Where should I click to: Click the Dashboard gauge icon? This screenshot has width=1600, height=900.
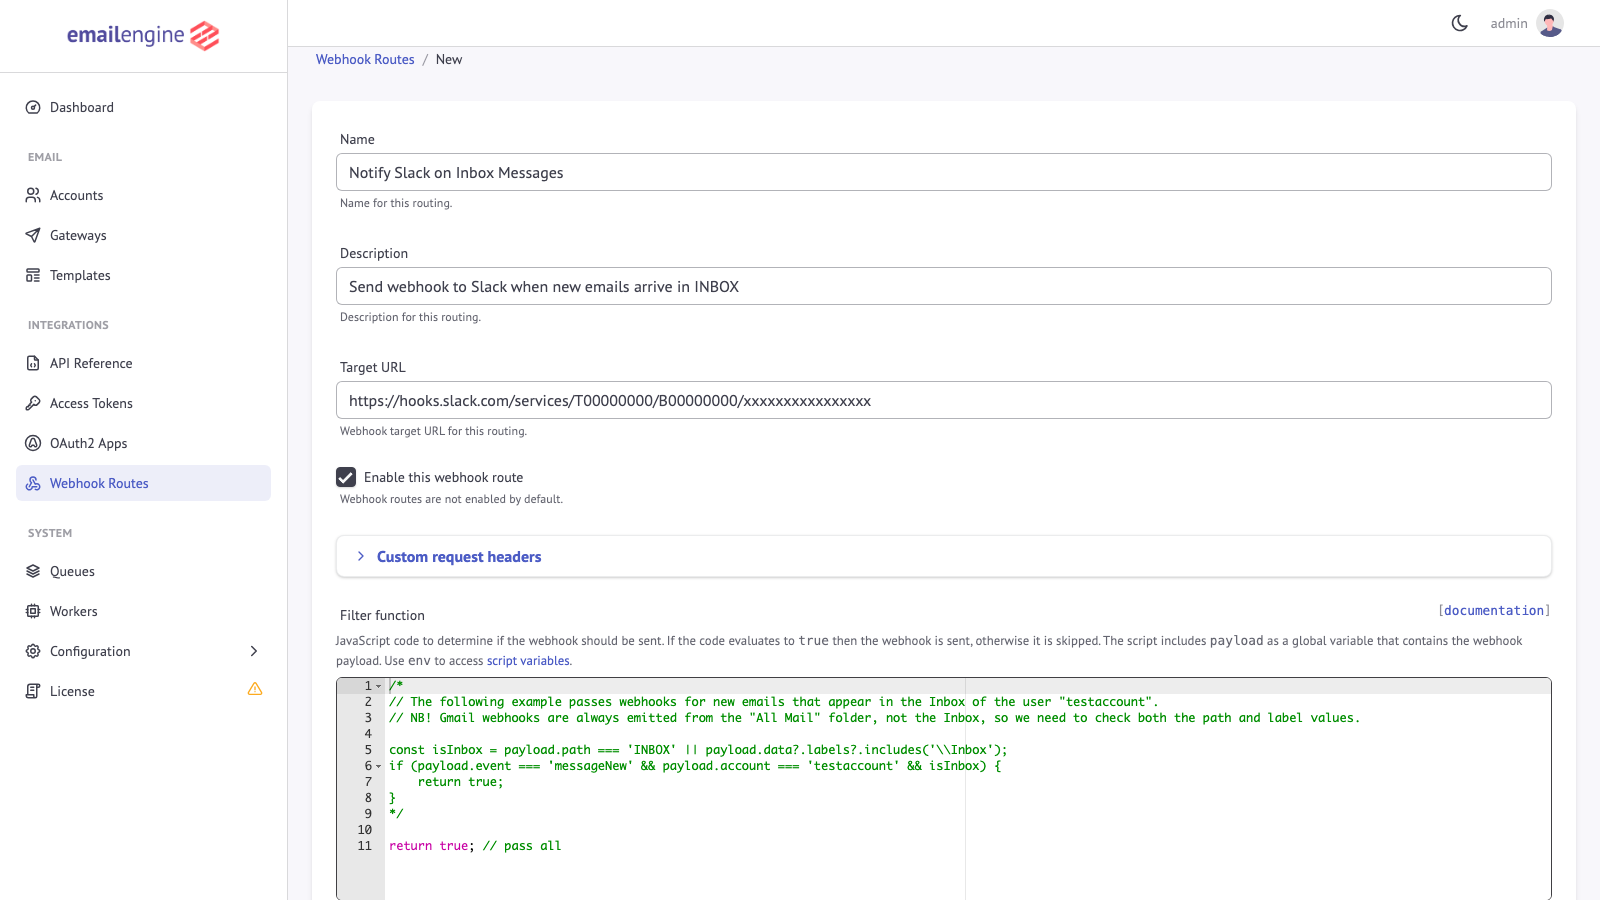point(33,107)
